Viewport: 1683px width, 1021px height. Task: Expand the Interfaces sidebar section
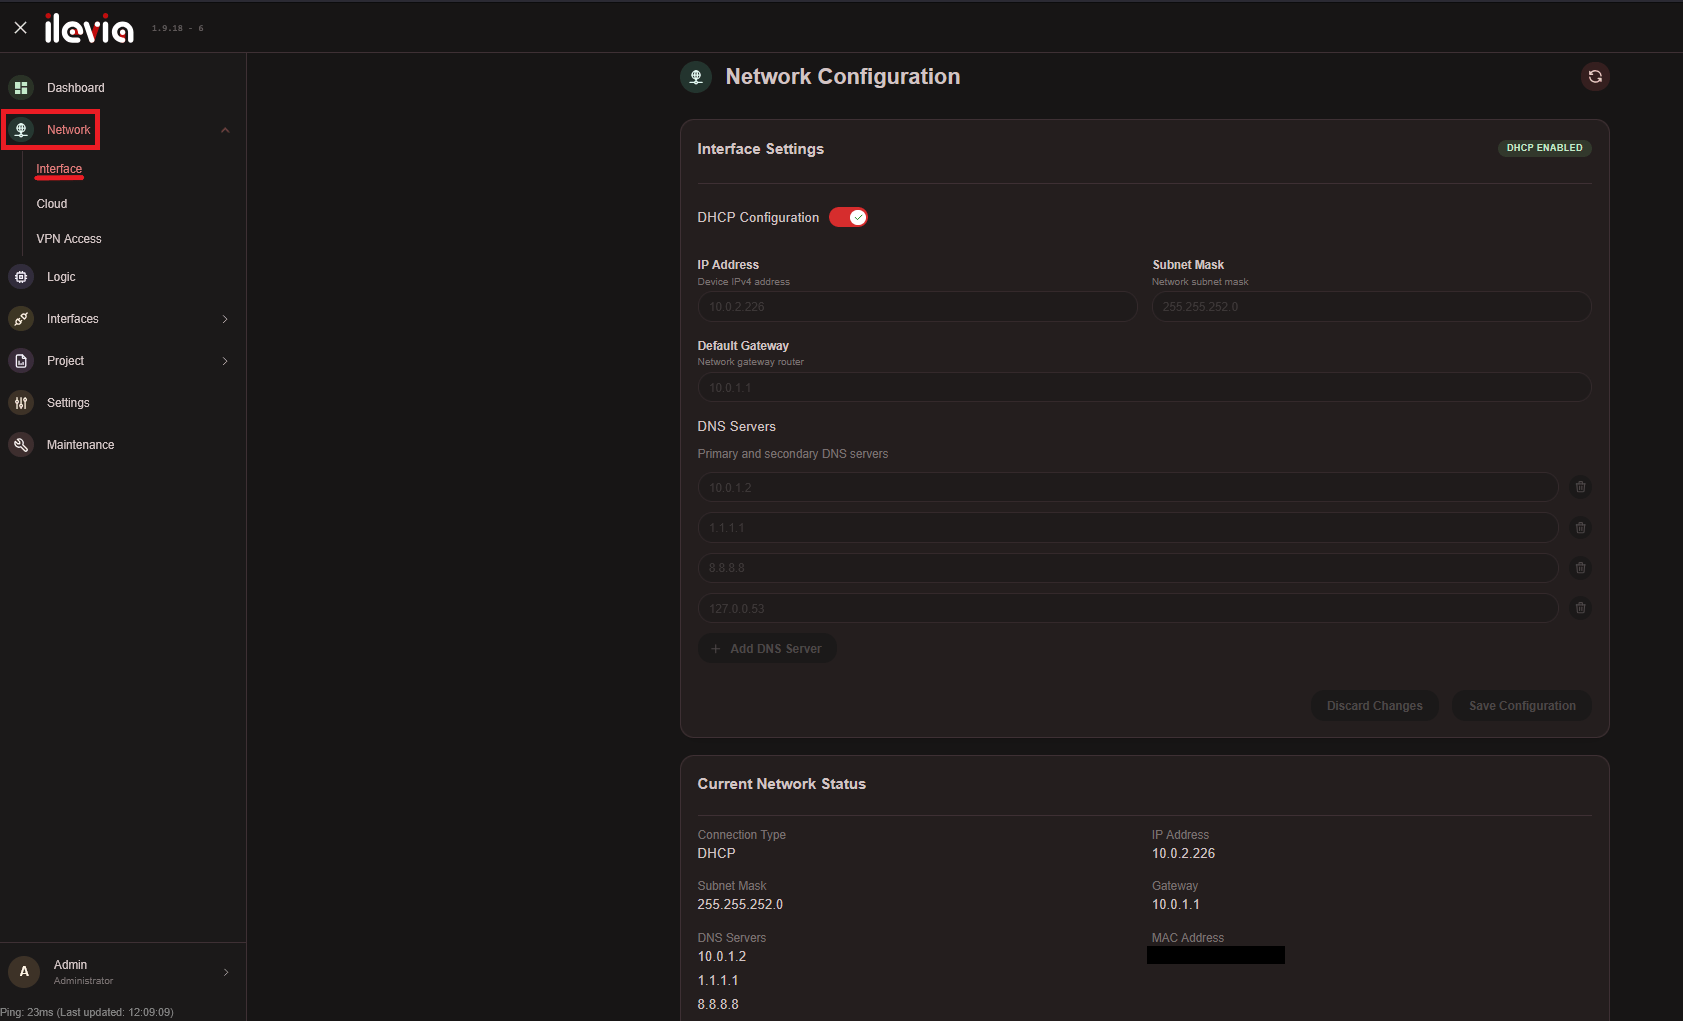tap(225, 319)
